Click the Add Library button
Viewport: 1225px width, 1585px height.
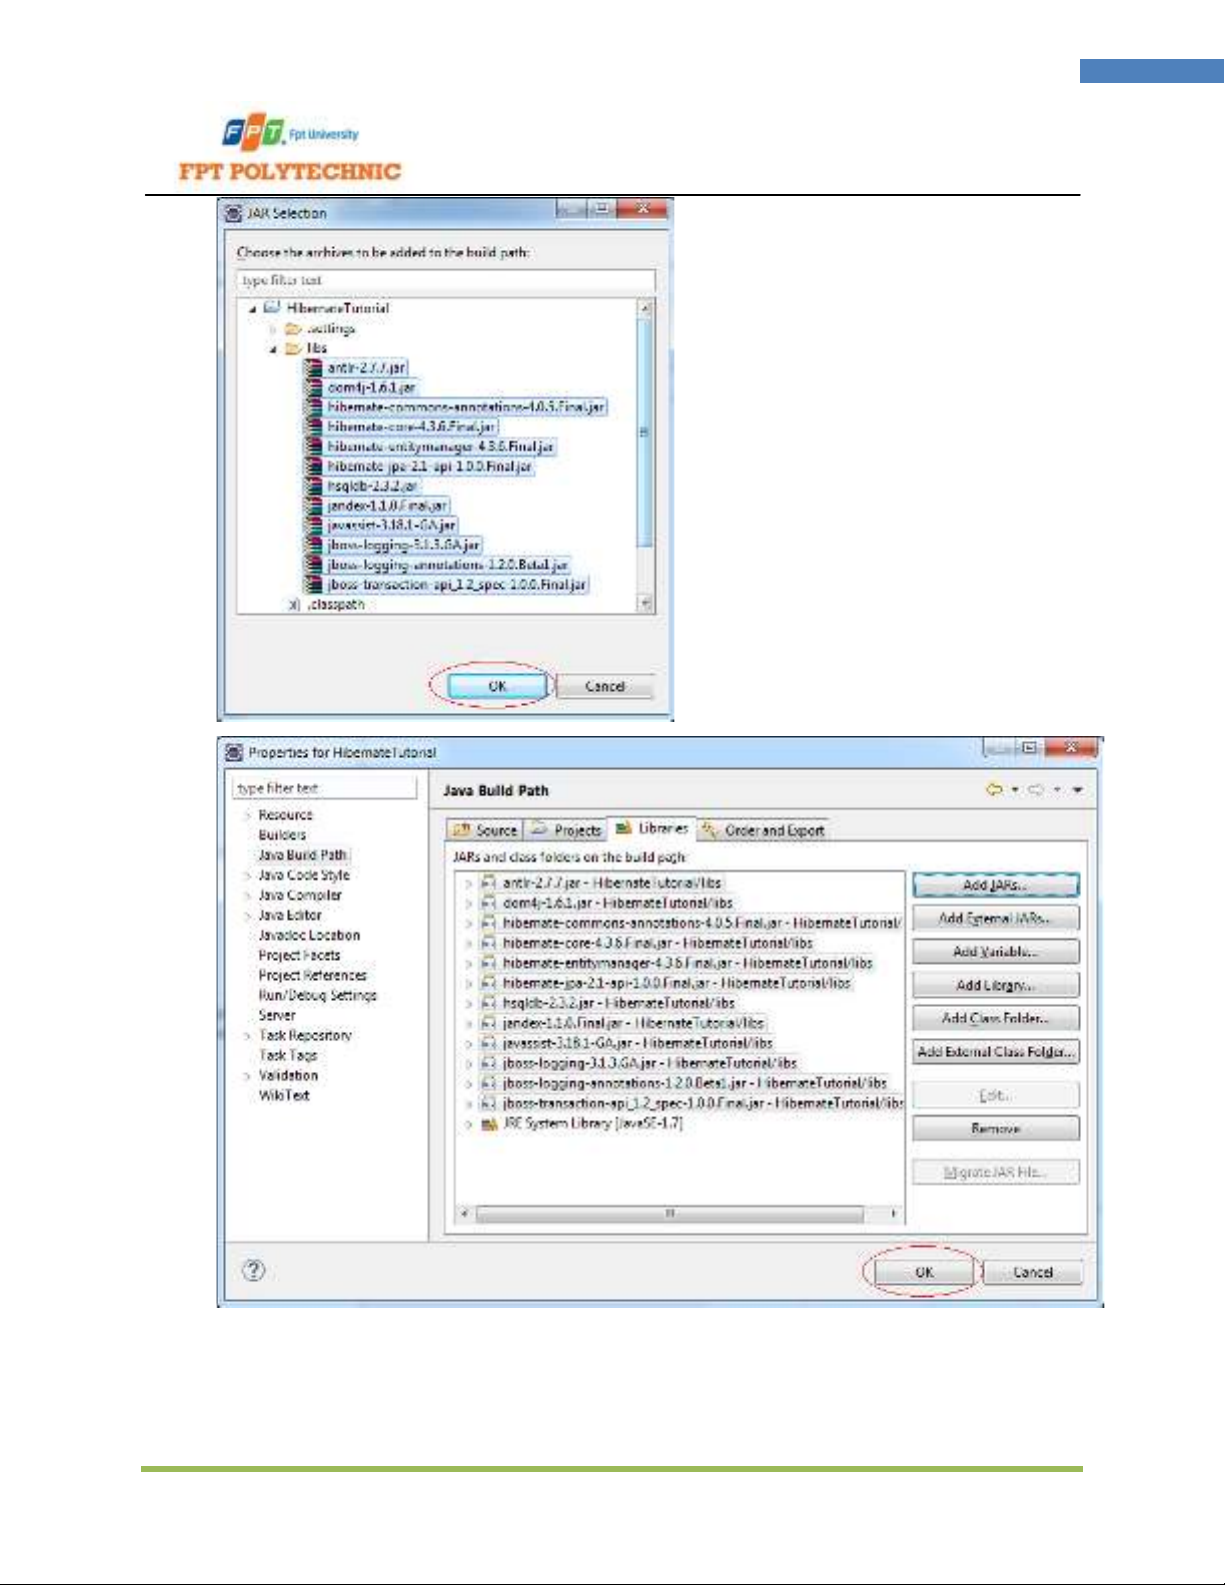click(x=995, y=985)
